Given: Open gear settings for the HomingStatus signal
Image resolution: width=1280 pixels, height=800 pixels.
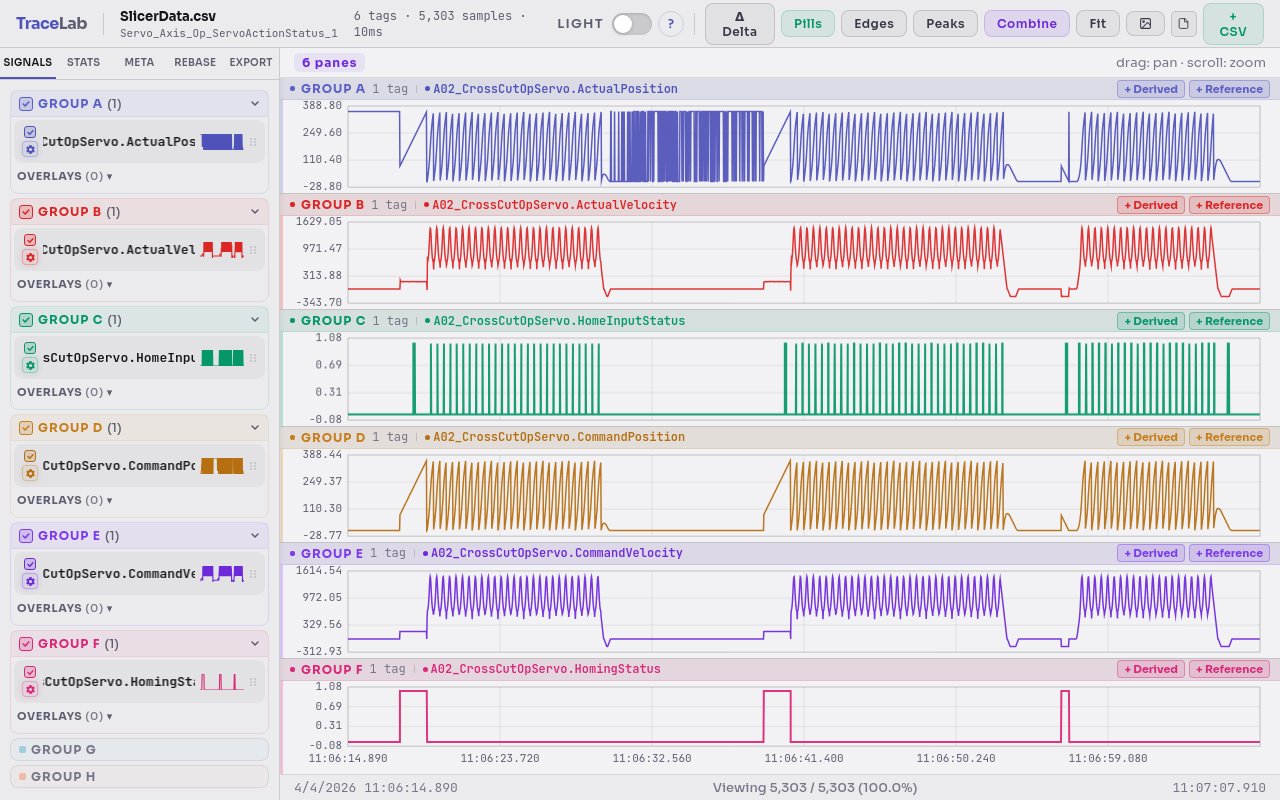Looking at the screenshot, I should click(x=30, y=689).
